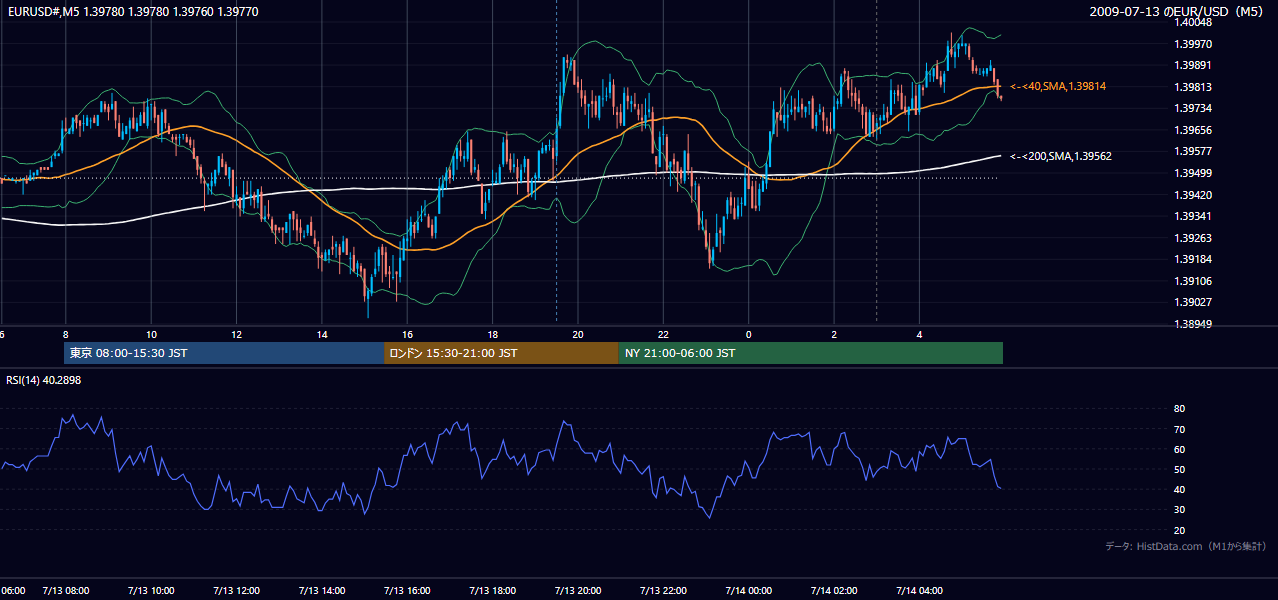The width and height of the screenshot is (1278, 600).
Task: Click the 7/13 22:00 time label
Action: click(x=663, y=590)
